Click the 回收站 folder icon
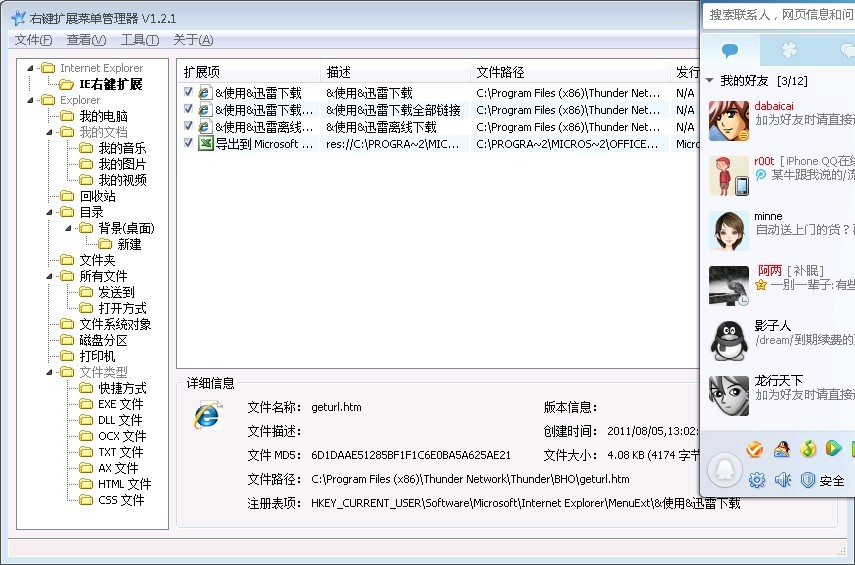855x565 pixels. (x=67, y=196)
